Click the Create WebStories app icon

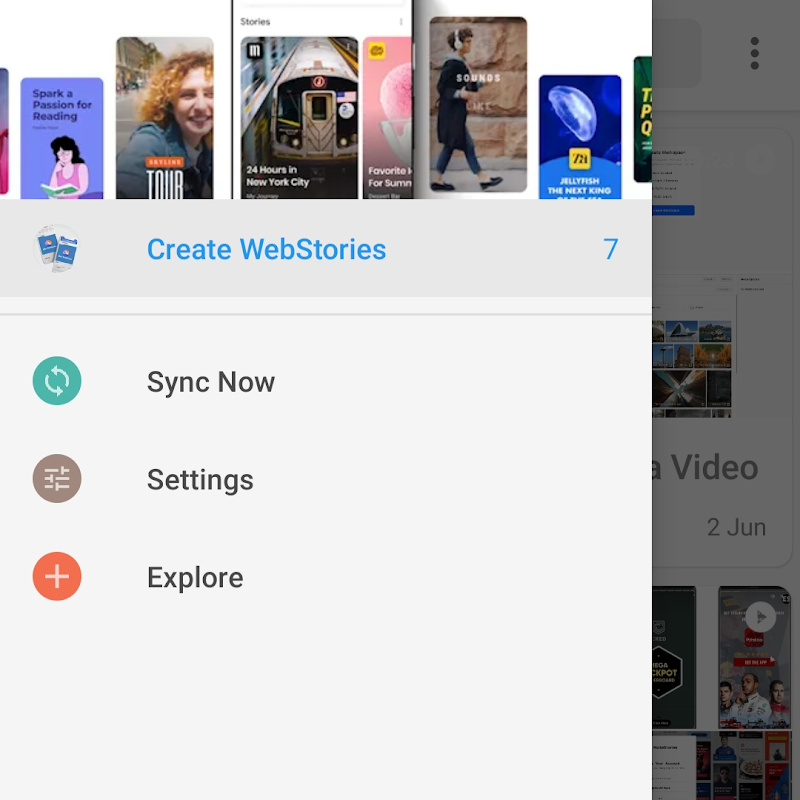57,248
